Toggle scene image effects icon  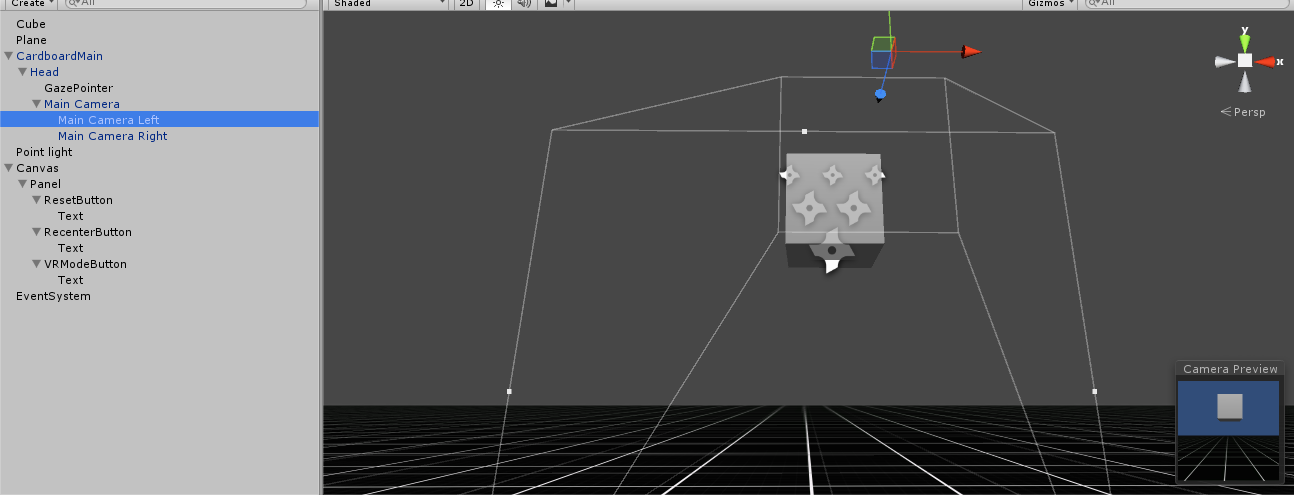550,3
